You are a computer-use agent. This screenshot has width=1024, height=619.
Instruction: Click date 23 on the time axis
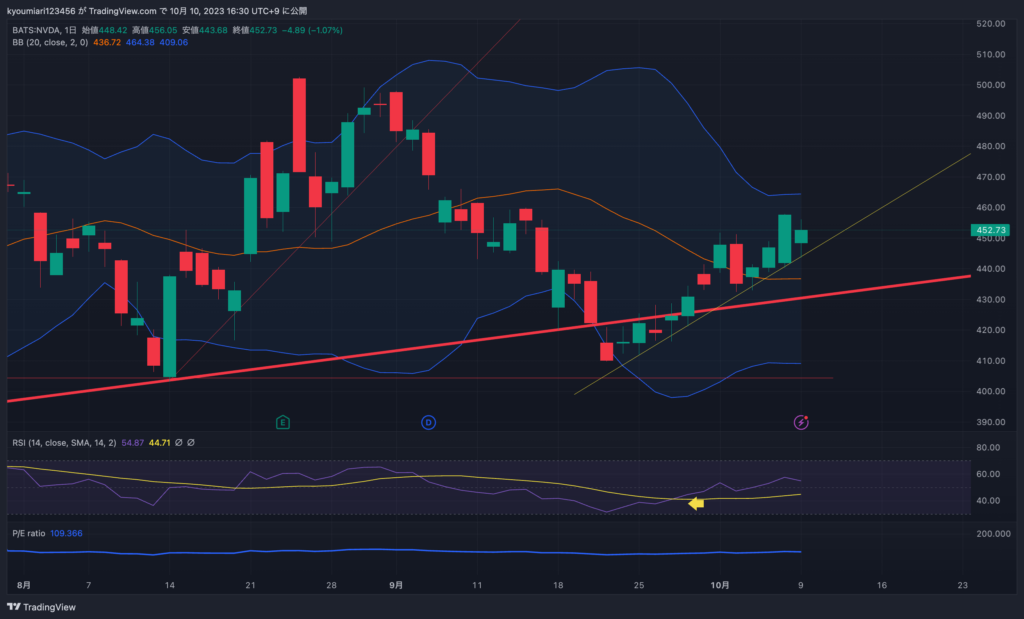click(x=963, y=585)
